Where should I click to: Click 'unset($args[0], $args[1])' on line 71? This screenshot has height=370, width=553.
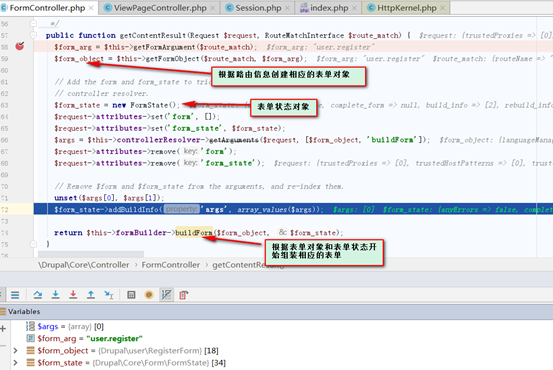[107, 198]
